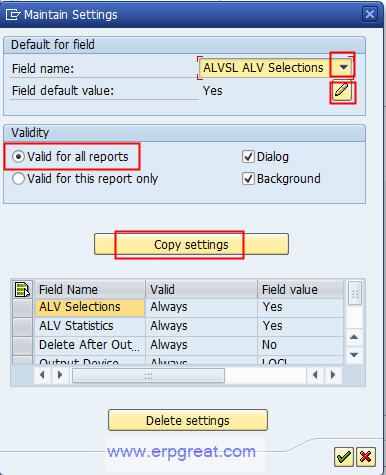Click the Copy settings button

coord(191,244)
